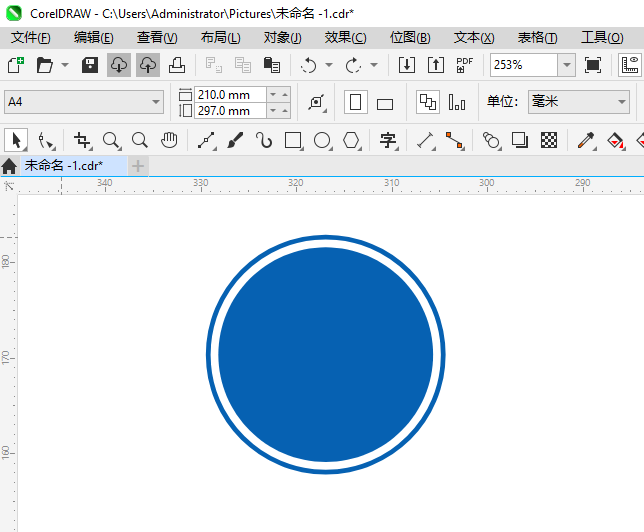The image size is (644, 532).
Task: Select the Text tool
Action: tap(388, 140)
